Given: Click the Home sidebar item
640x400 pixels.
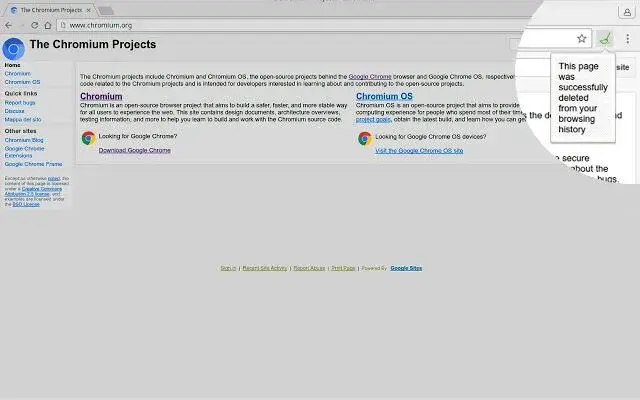Looking at the screenshot, I should coord(12,65).
